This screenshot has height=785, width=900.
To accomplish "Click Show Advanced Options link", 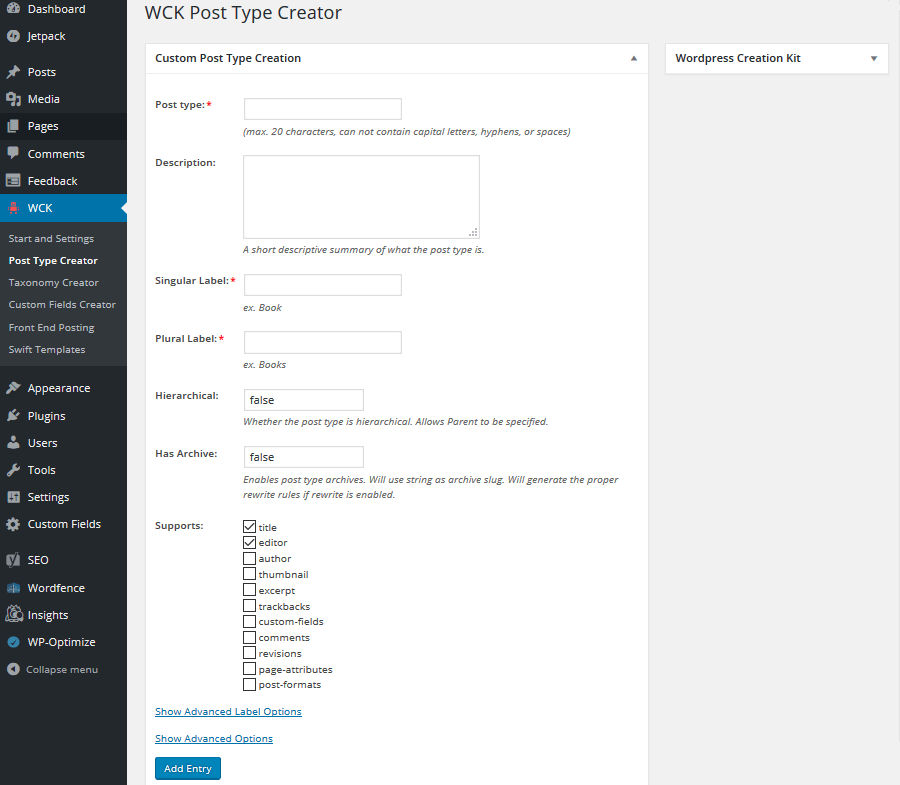I will (214, 739).
